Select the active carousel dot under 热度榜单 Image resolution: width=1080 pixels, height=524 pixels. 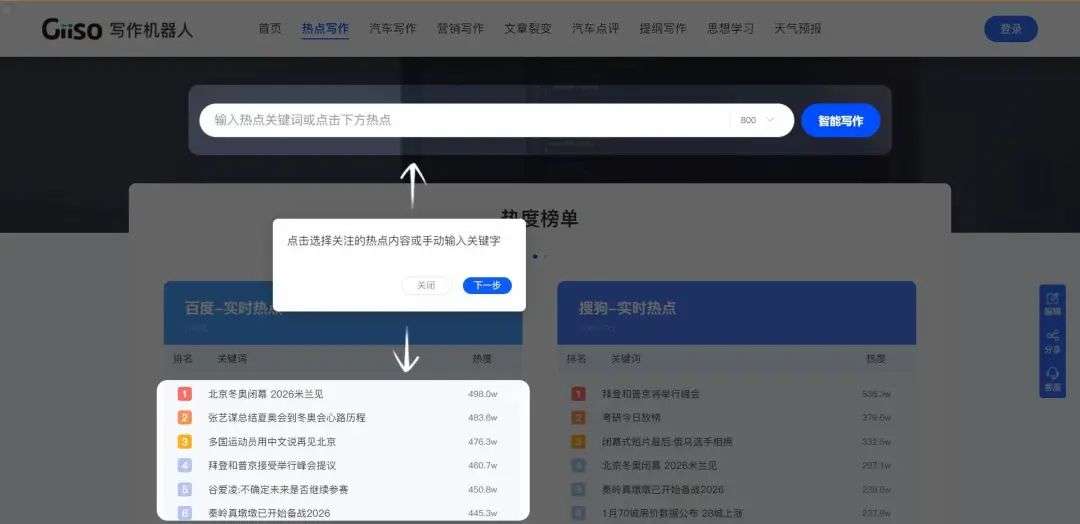[535, 256]
